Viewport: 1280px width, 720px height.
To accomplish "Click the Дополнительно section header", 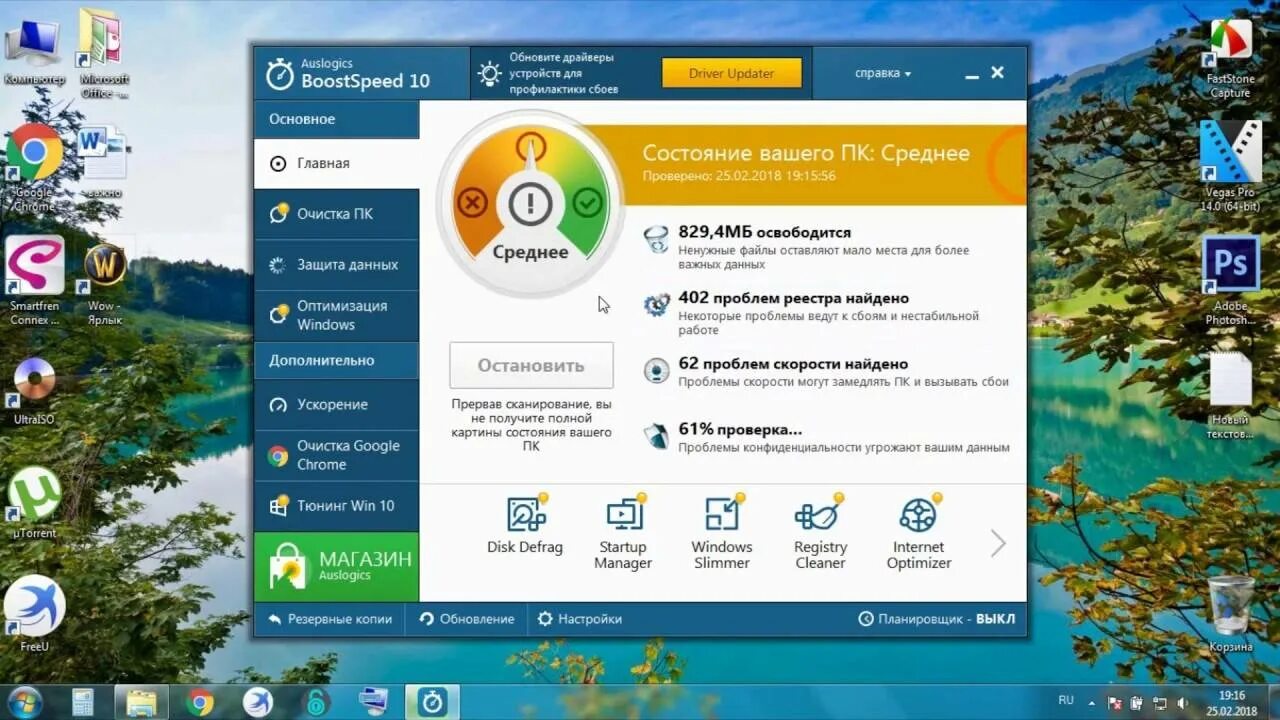I will 336,360.
